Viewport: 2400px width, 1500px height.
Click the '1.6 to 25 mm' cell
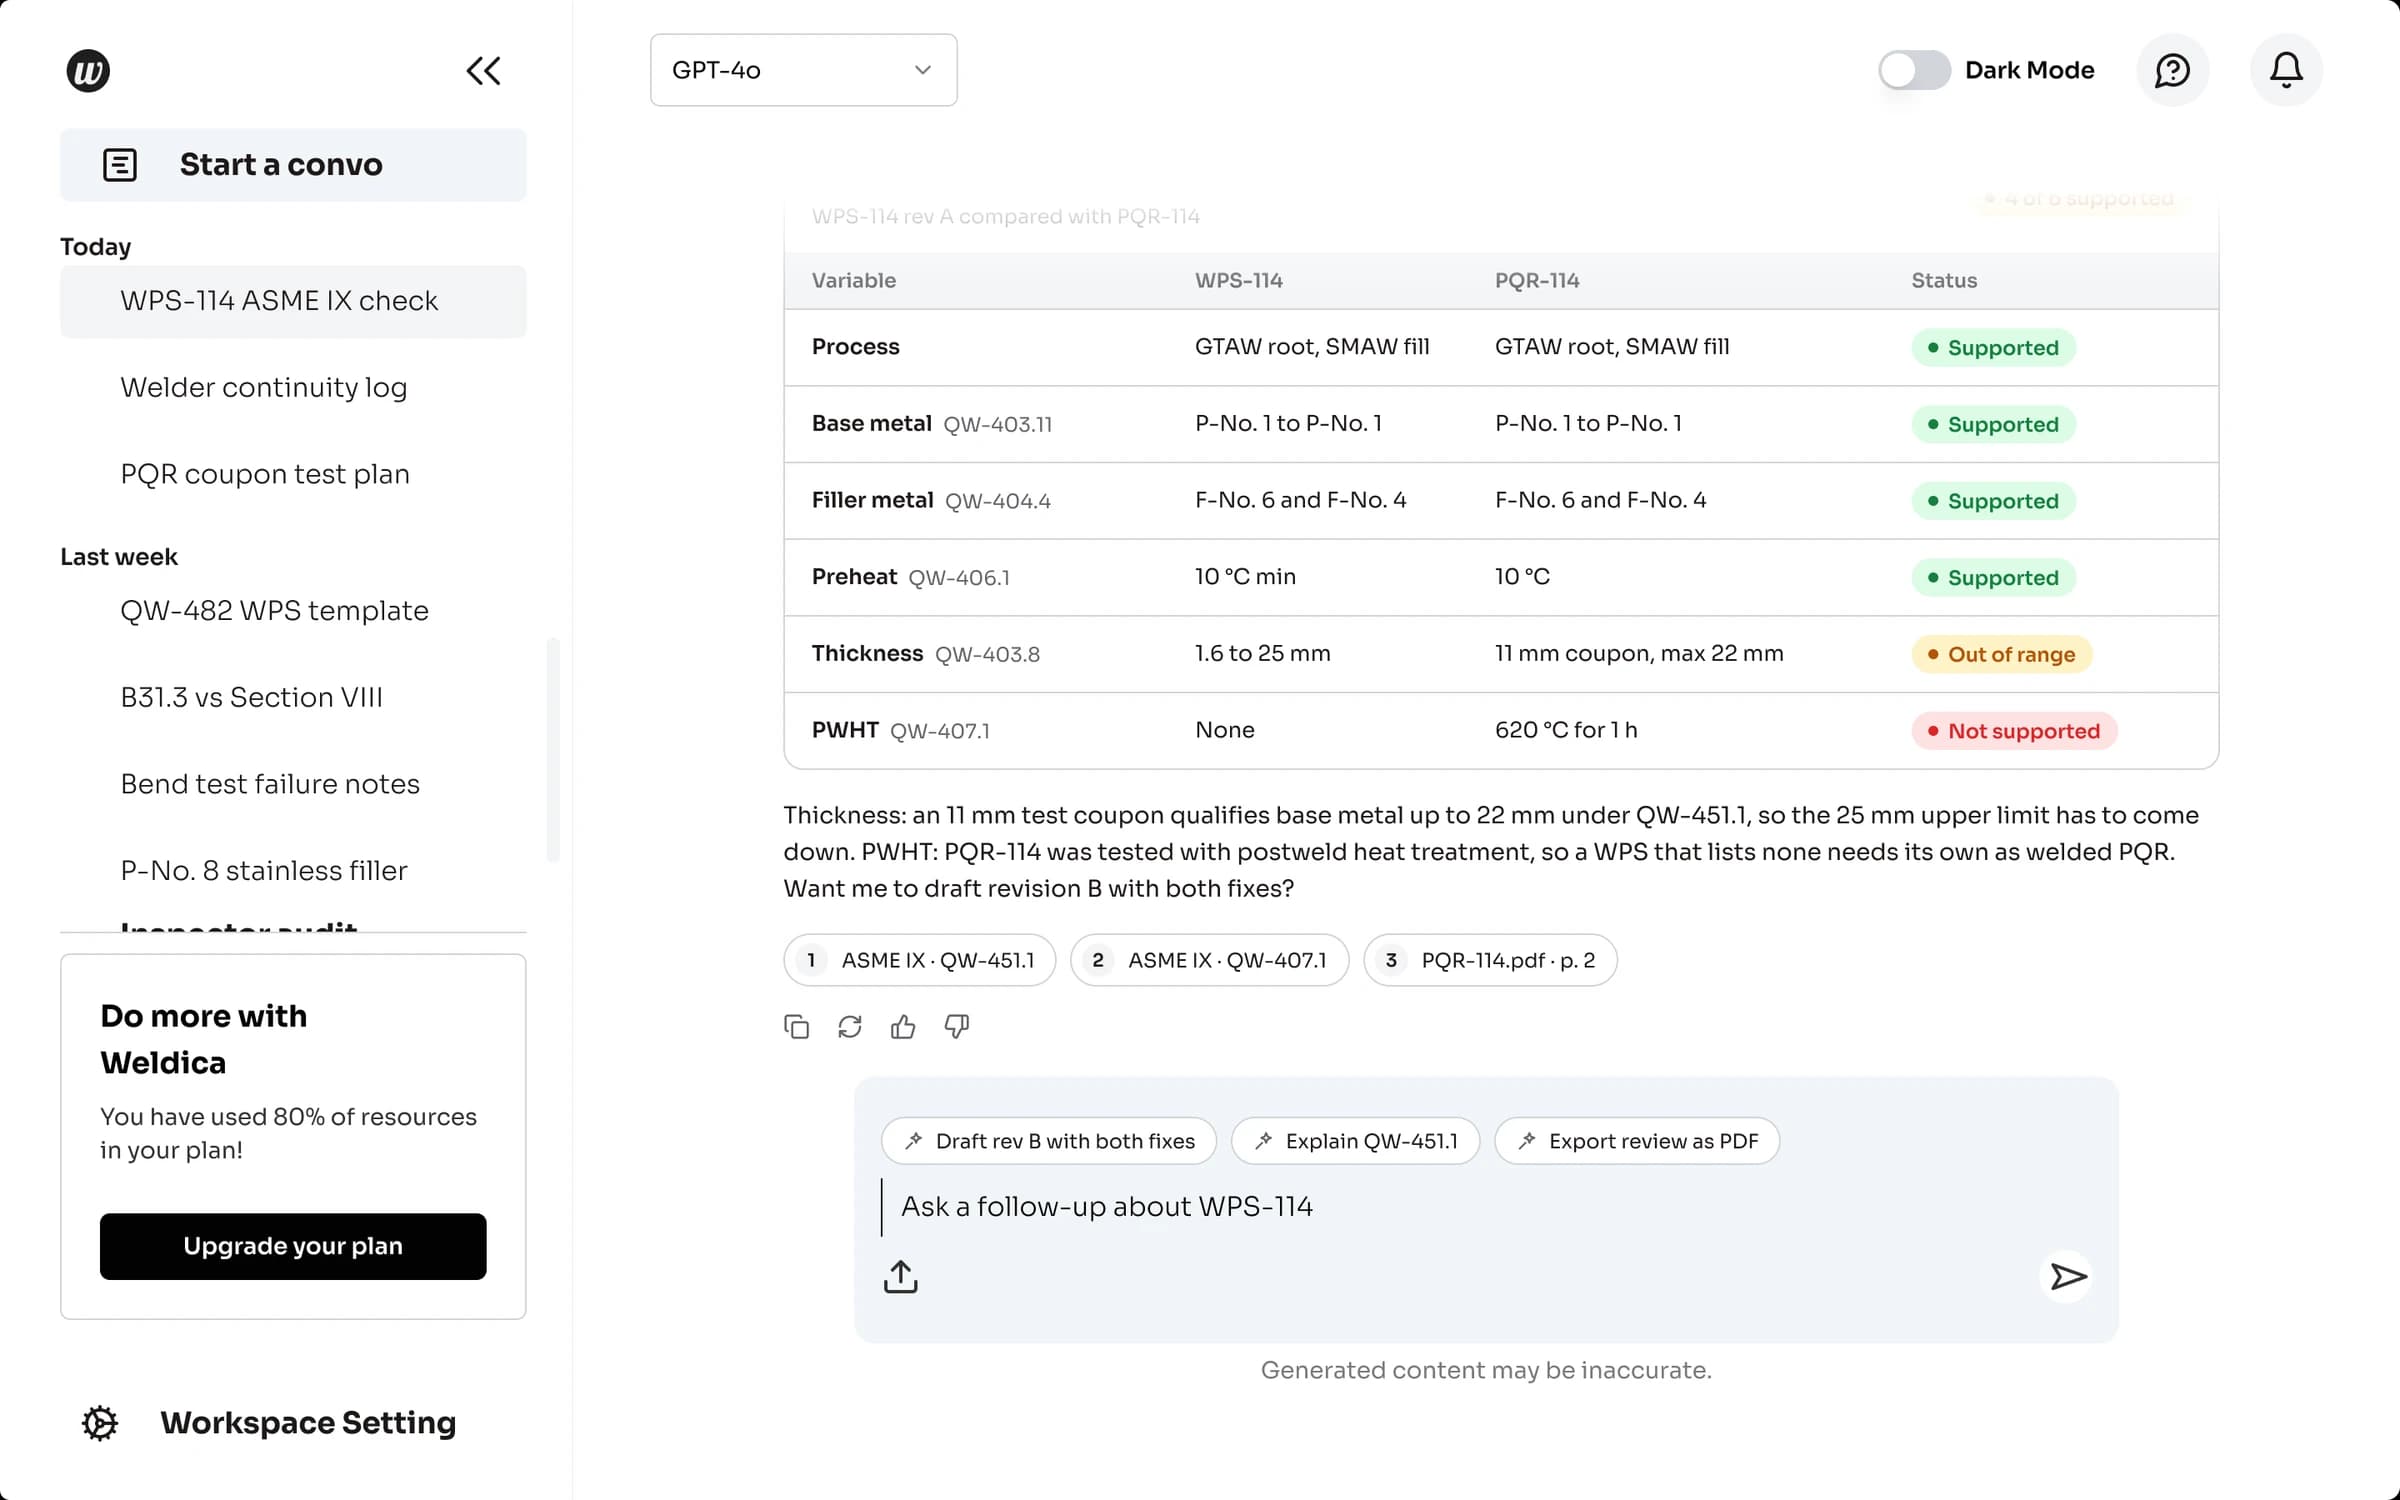click(1262, 654)
